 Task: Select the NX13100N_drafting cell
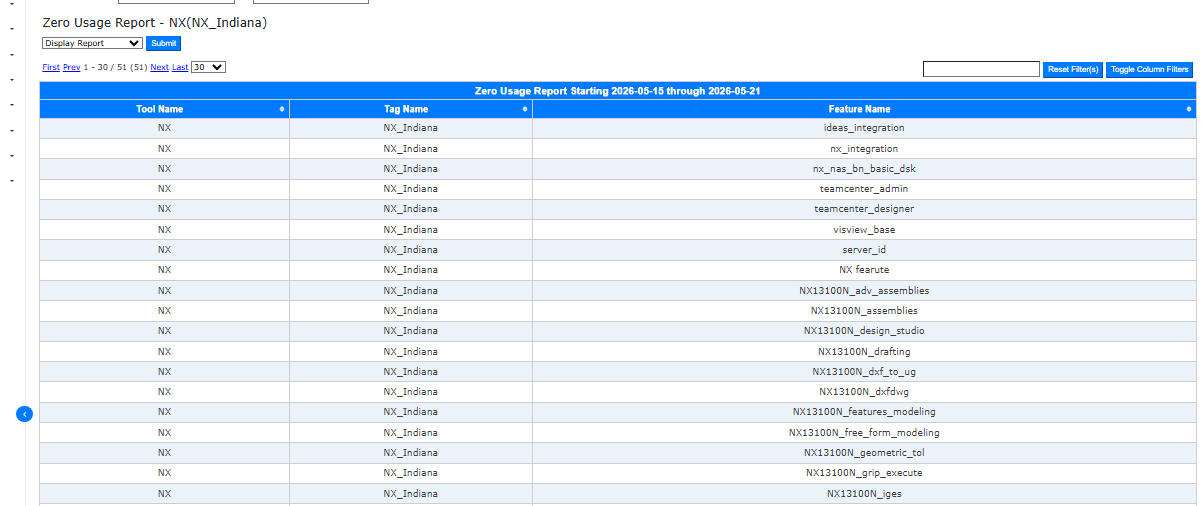tap(864, 352)
